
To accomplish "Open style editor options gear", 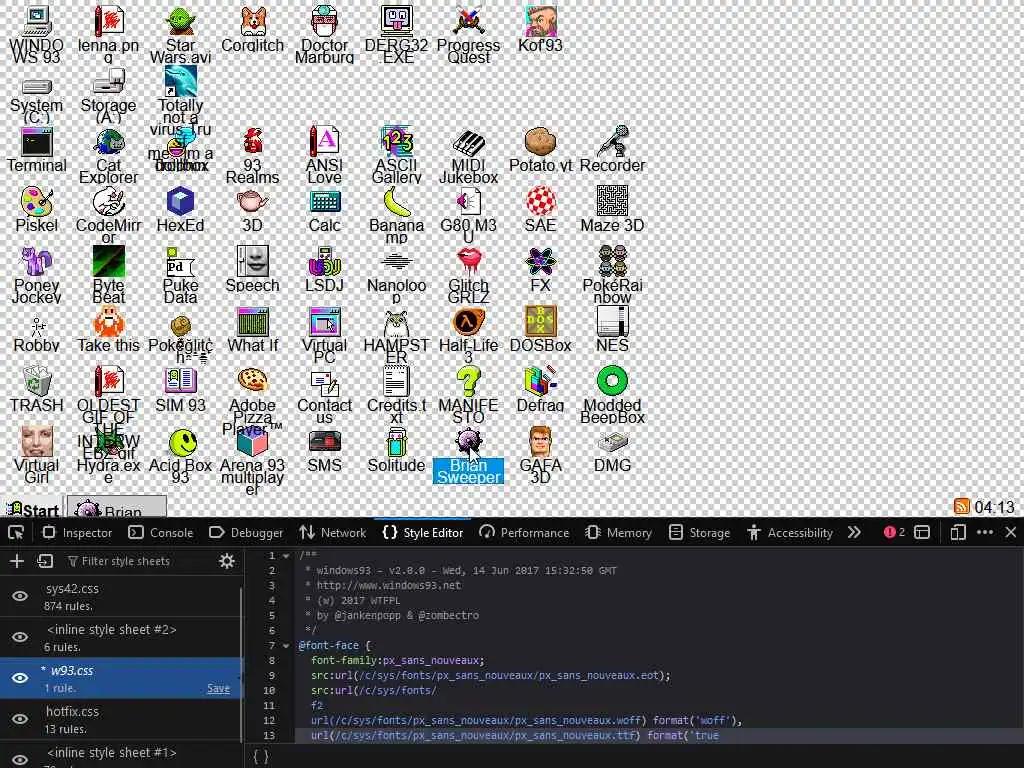I will point(227,561).
